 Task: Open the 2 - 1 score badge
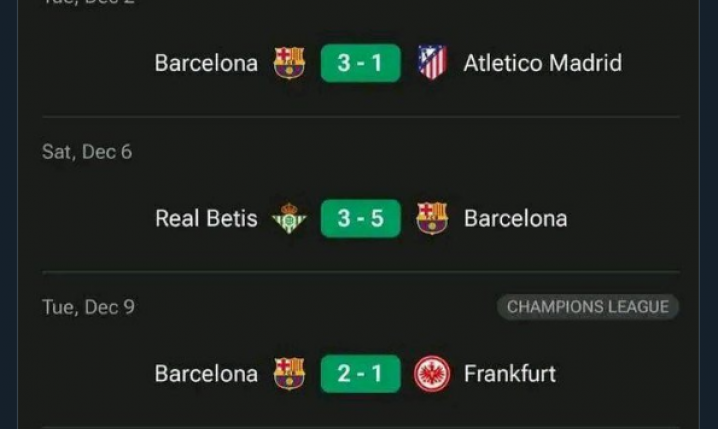tap(360, 374)
